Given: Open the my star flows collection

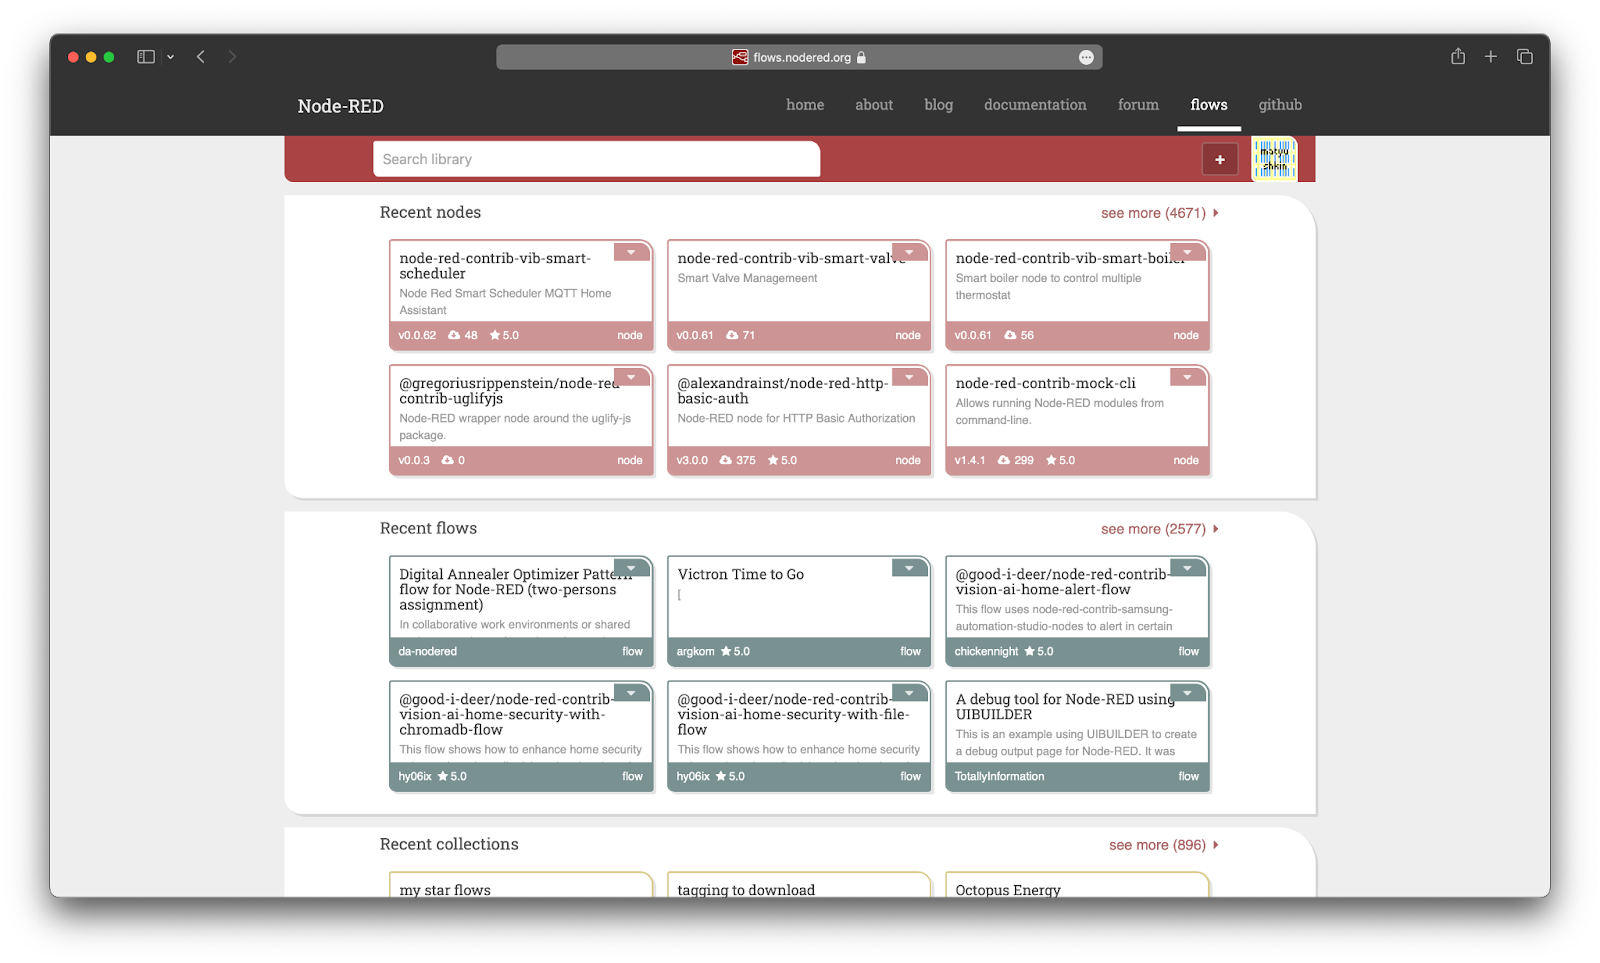Looking at the screenshot, I should pyautogui.click(x=445, y=889).
